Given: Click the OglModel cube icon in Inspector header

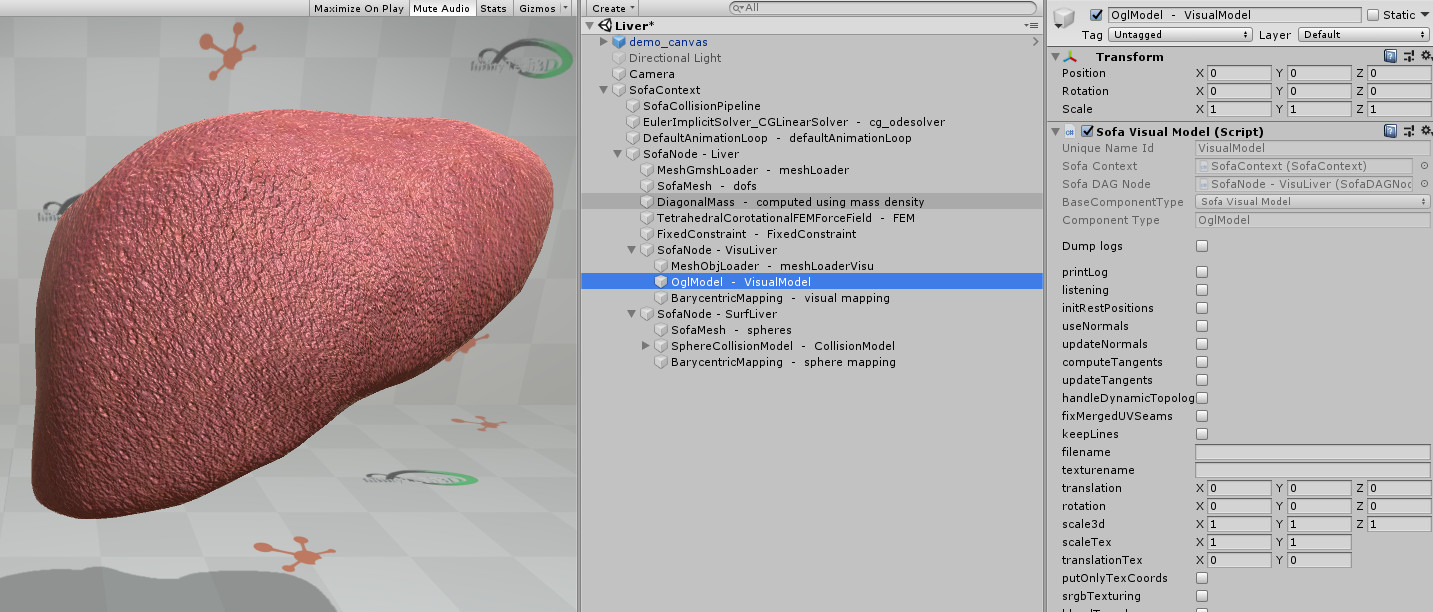Looking at the screenshot, I should 1065,15.
